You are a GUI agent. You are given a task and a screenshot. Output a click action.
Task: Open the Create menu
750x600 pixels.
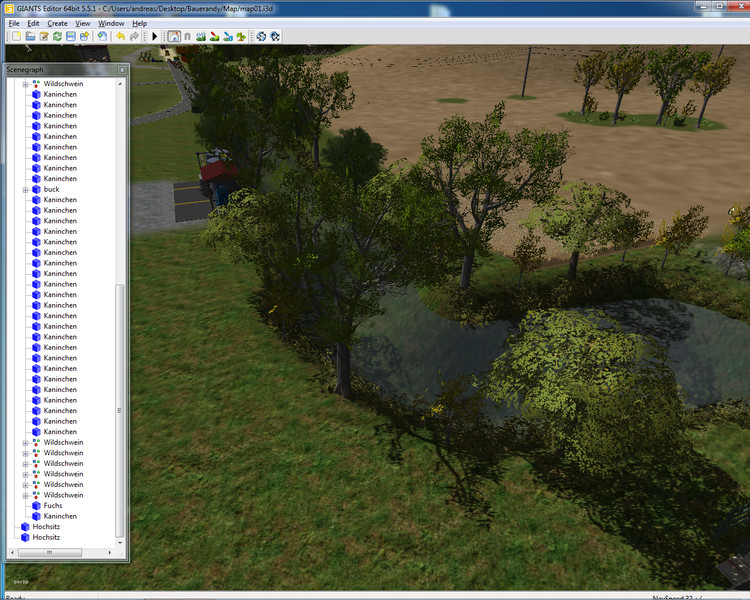(x=57, y=23)
